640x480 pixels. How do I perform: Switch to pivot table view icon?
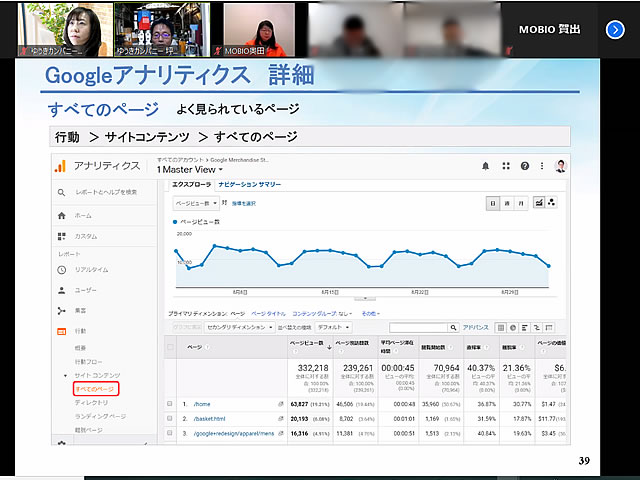(549, 327)
